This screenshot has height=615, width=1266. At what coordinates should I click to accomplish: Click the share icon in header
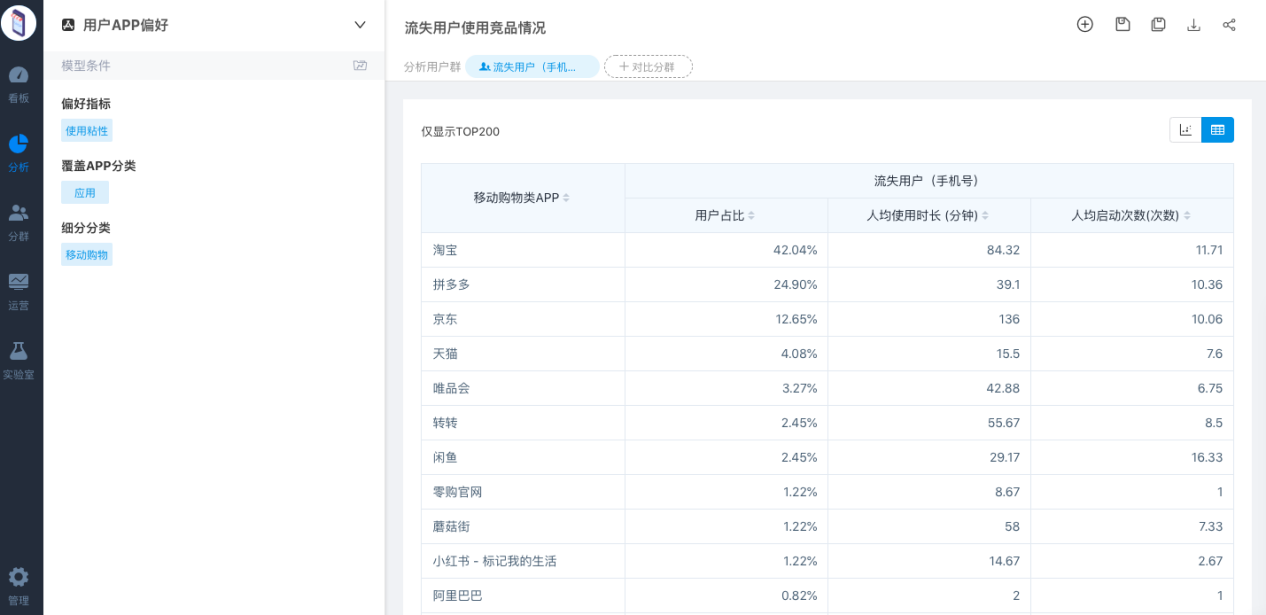tap(1229, 25)
